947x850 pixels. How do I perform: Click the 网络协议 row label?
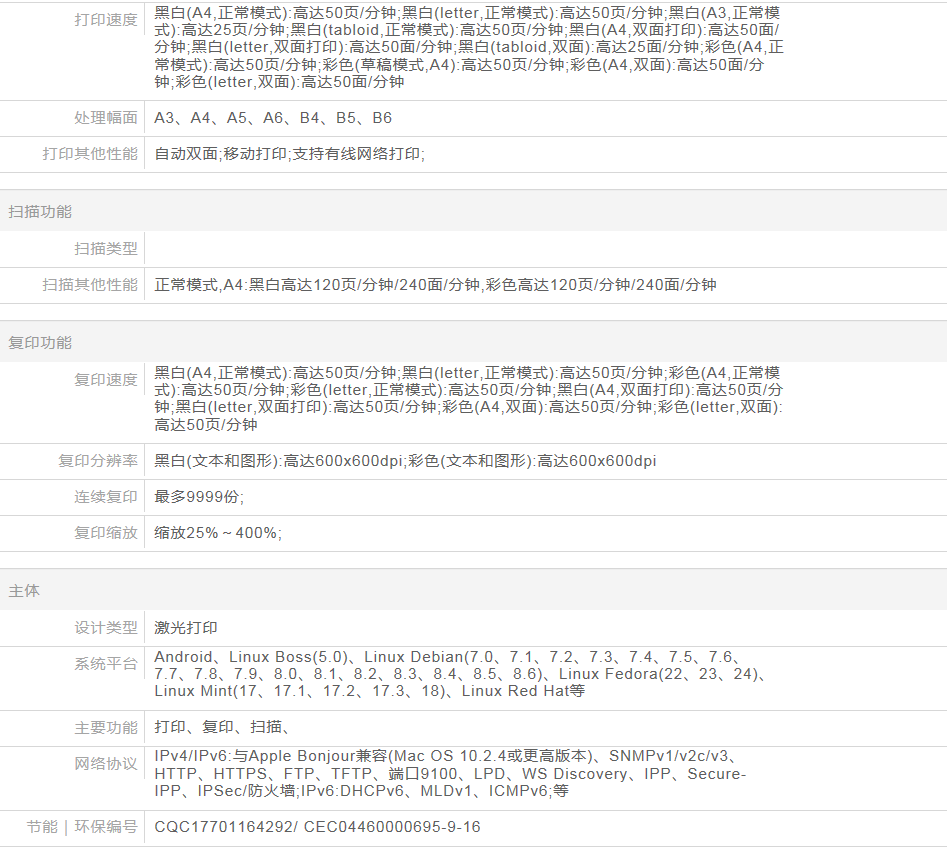[x=106, y=764]
